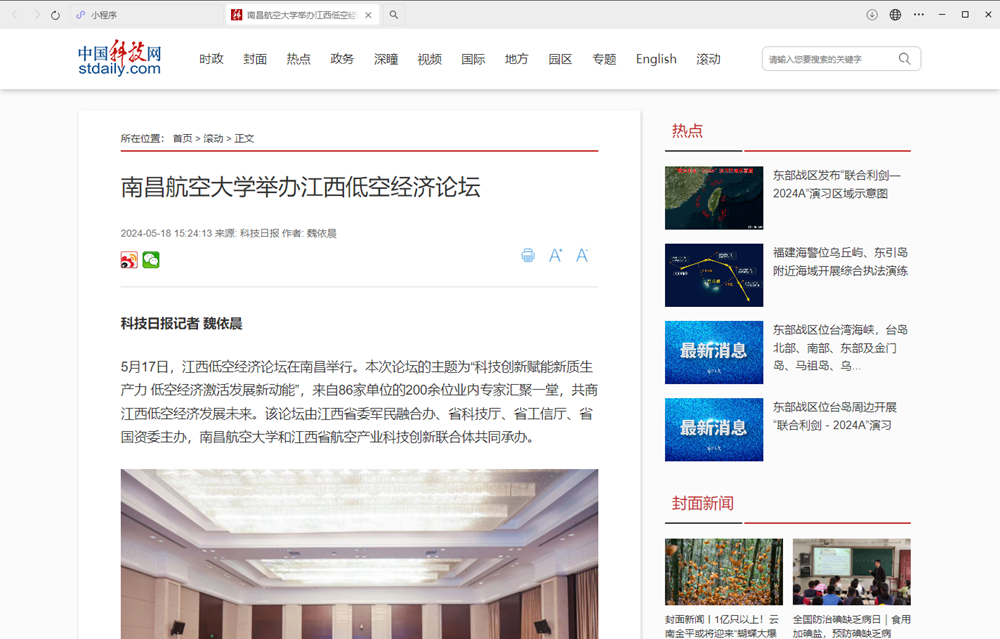Decrease font size with A- icon
Screen dimensions: 1000x639
coord(582,255)
